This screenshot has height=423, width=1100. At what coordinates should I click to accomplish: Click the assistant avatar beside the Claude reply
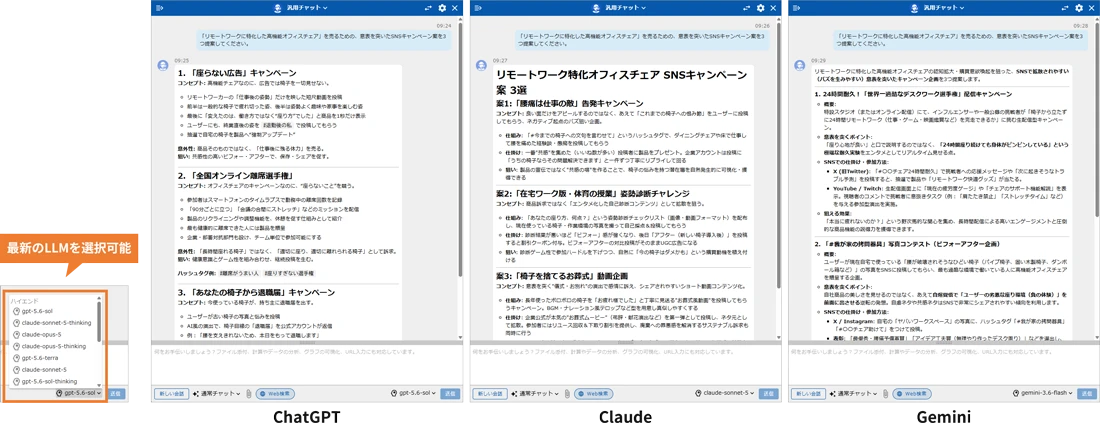[x=481, y=66]
